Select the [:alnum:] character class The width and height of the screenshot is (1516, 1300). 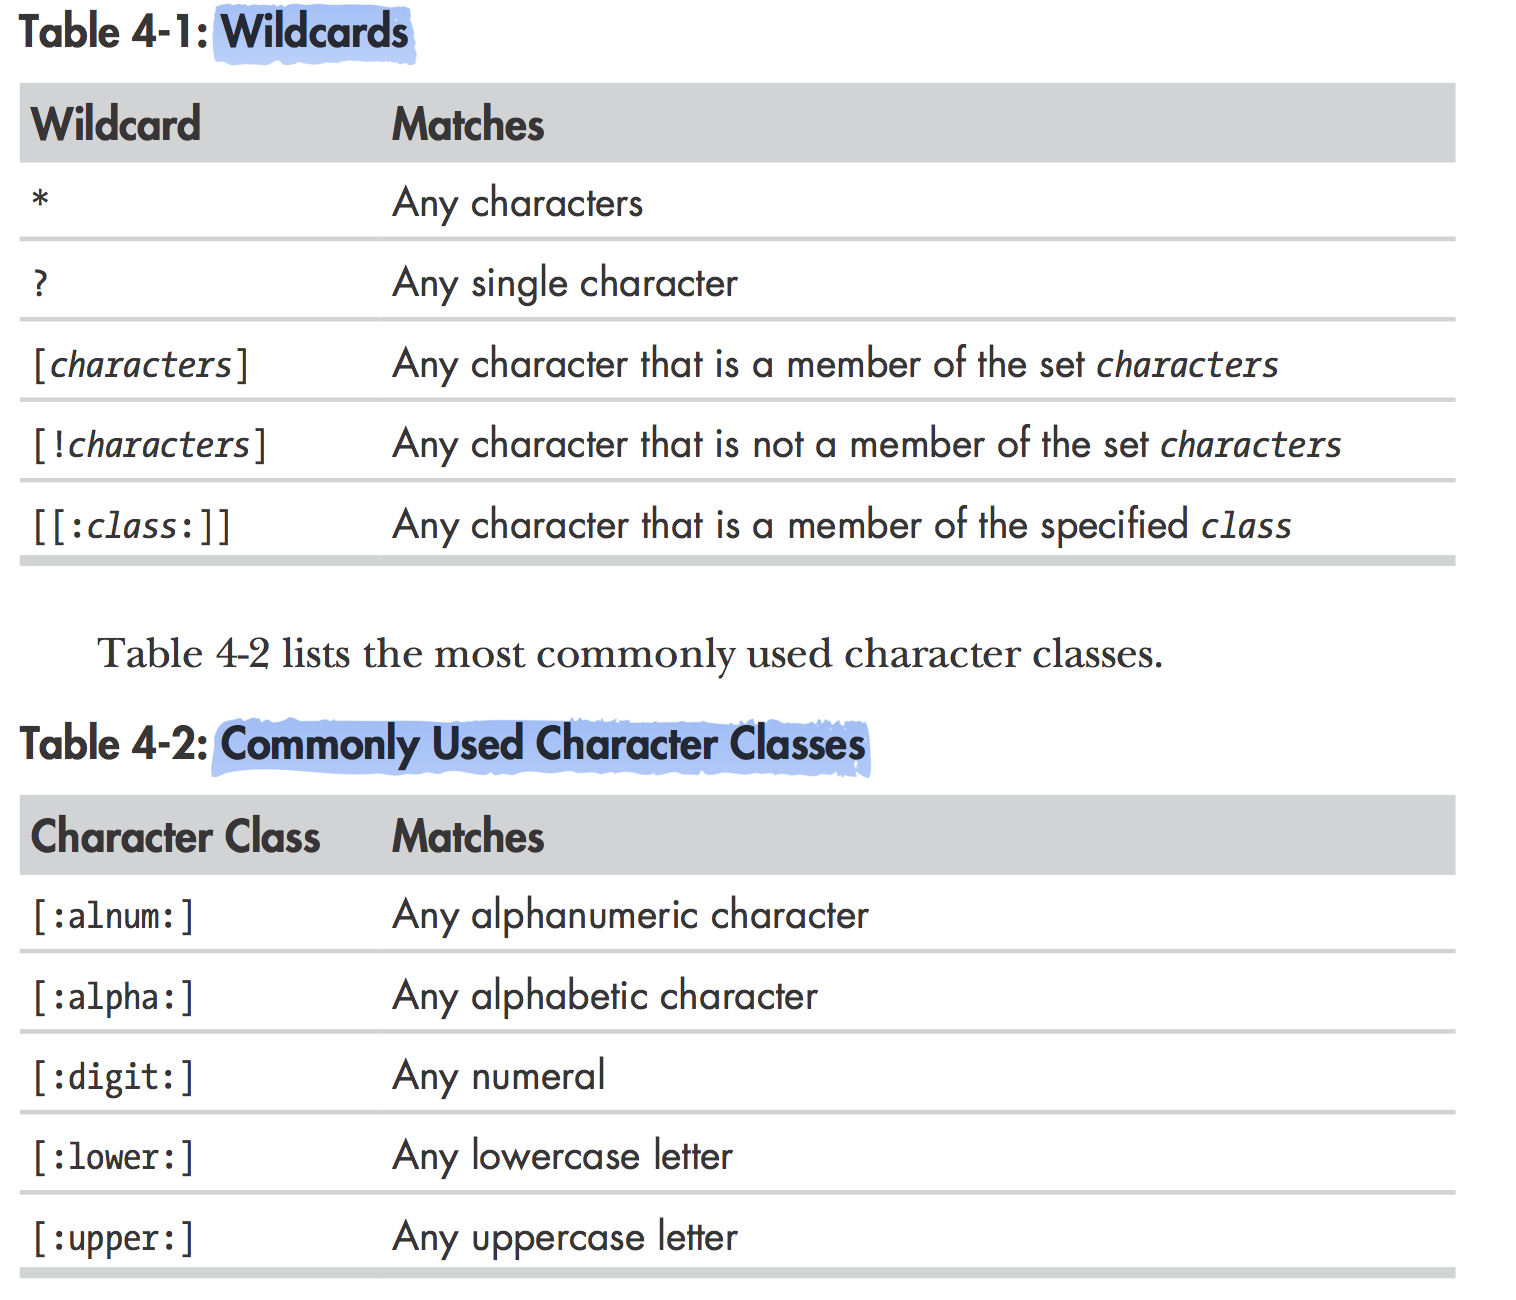[113, 916]
